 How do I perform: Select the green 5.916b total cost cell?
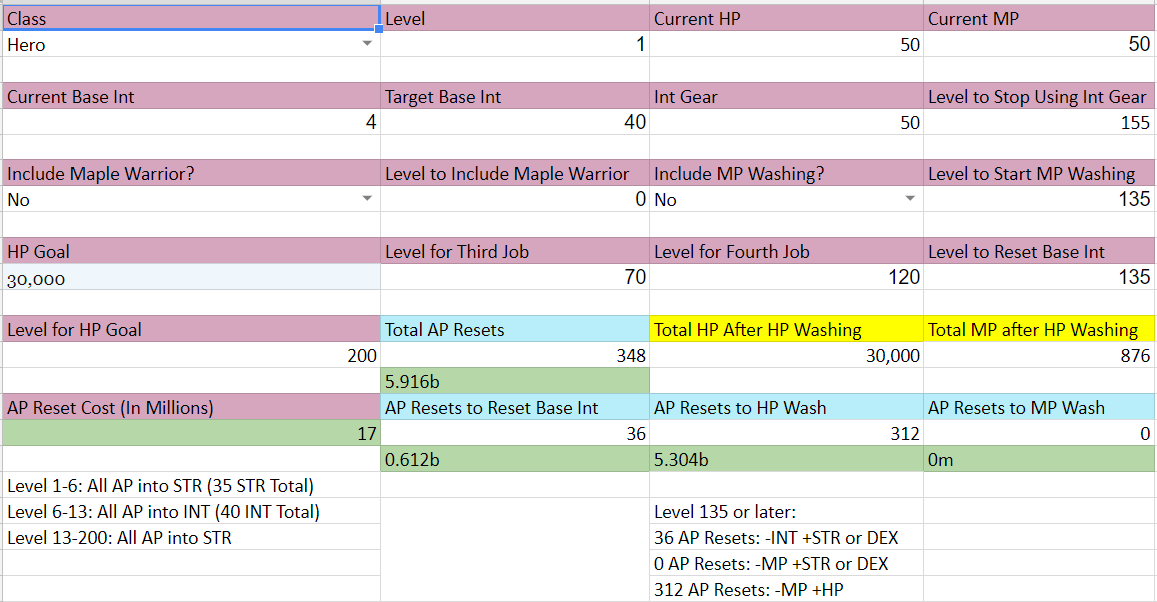coord(514,381)
